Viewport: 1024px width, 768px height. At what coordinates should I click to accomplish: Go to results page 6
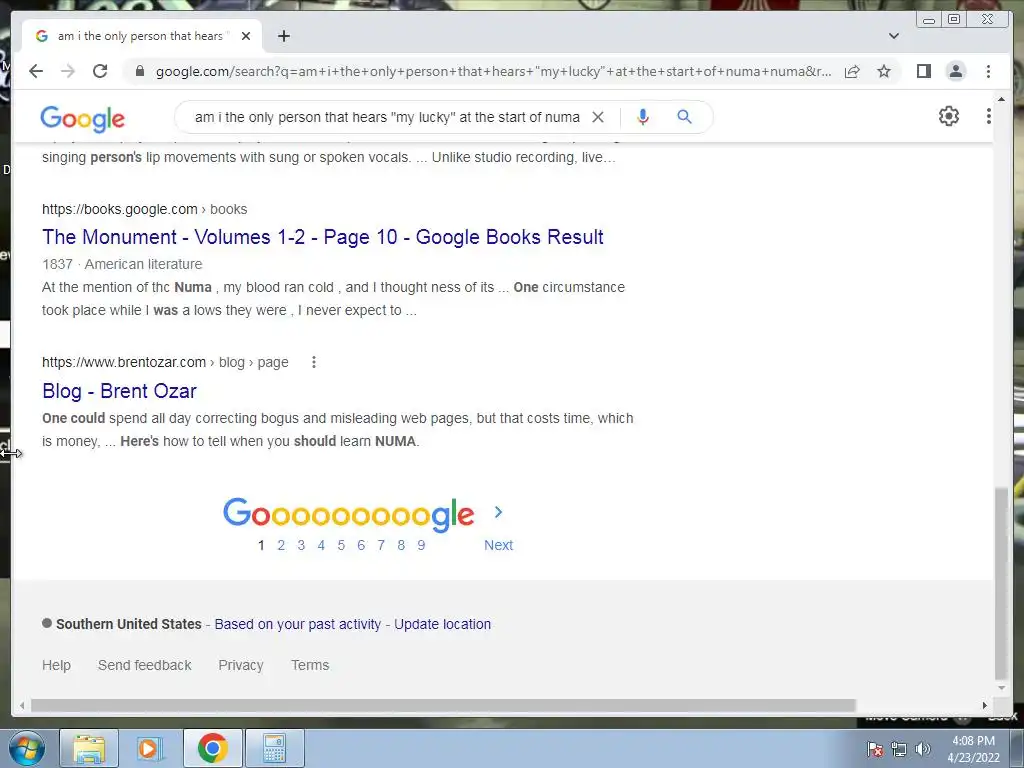361,545
